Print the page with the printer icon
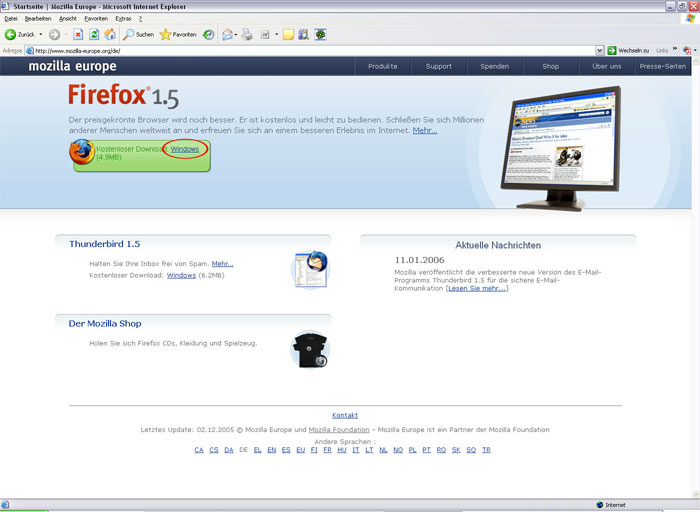 pyautogui.click(x=247, y=34)
